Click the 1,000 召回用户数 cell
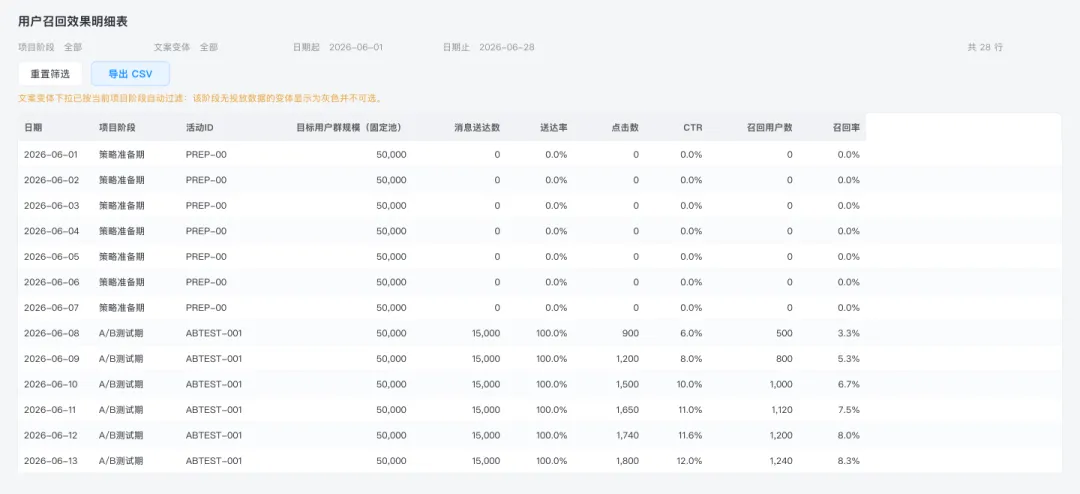 (780, 384)
